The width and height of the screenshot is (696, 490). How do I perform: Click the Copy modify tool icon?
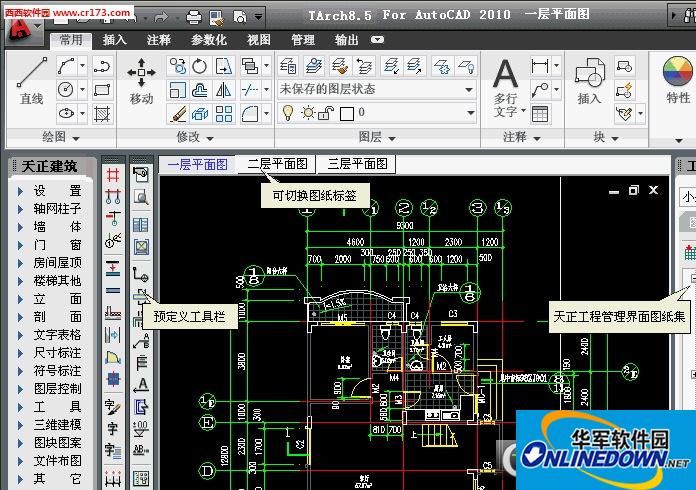177,67
